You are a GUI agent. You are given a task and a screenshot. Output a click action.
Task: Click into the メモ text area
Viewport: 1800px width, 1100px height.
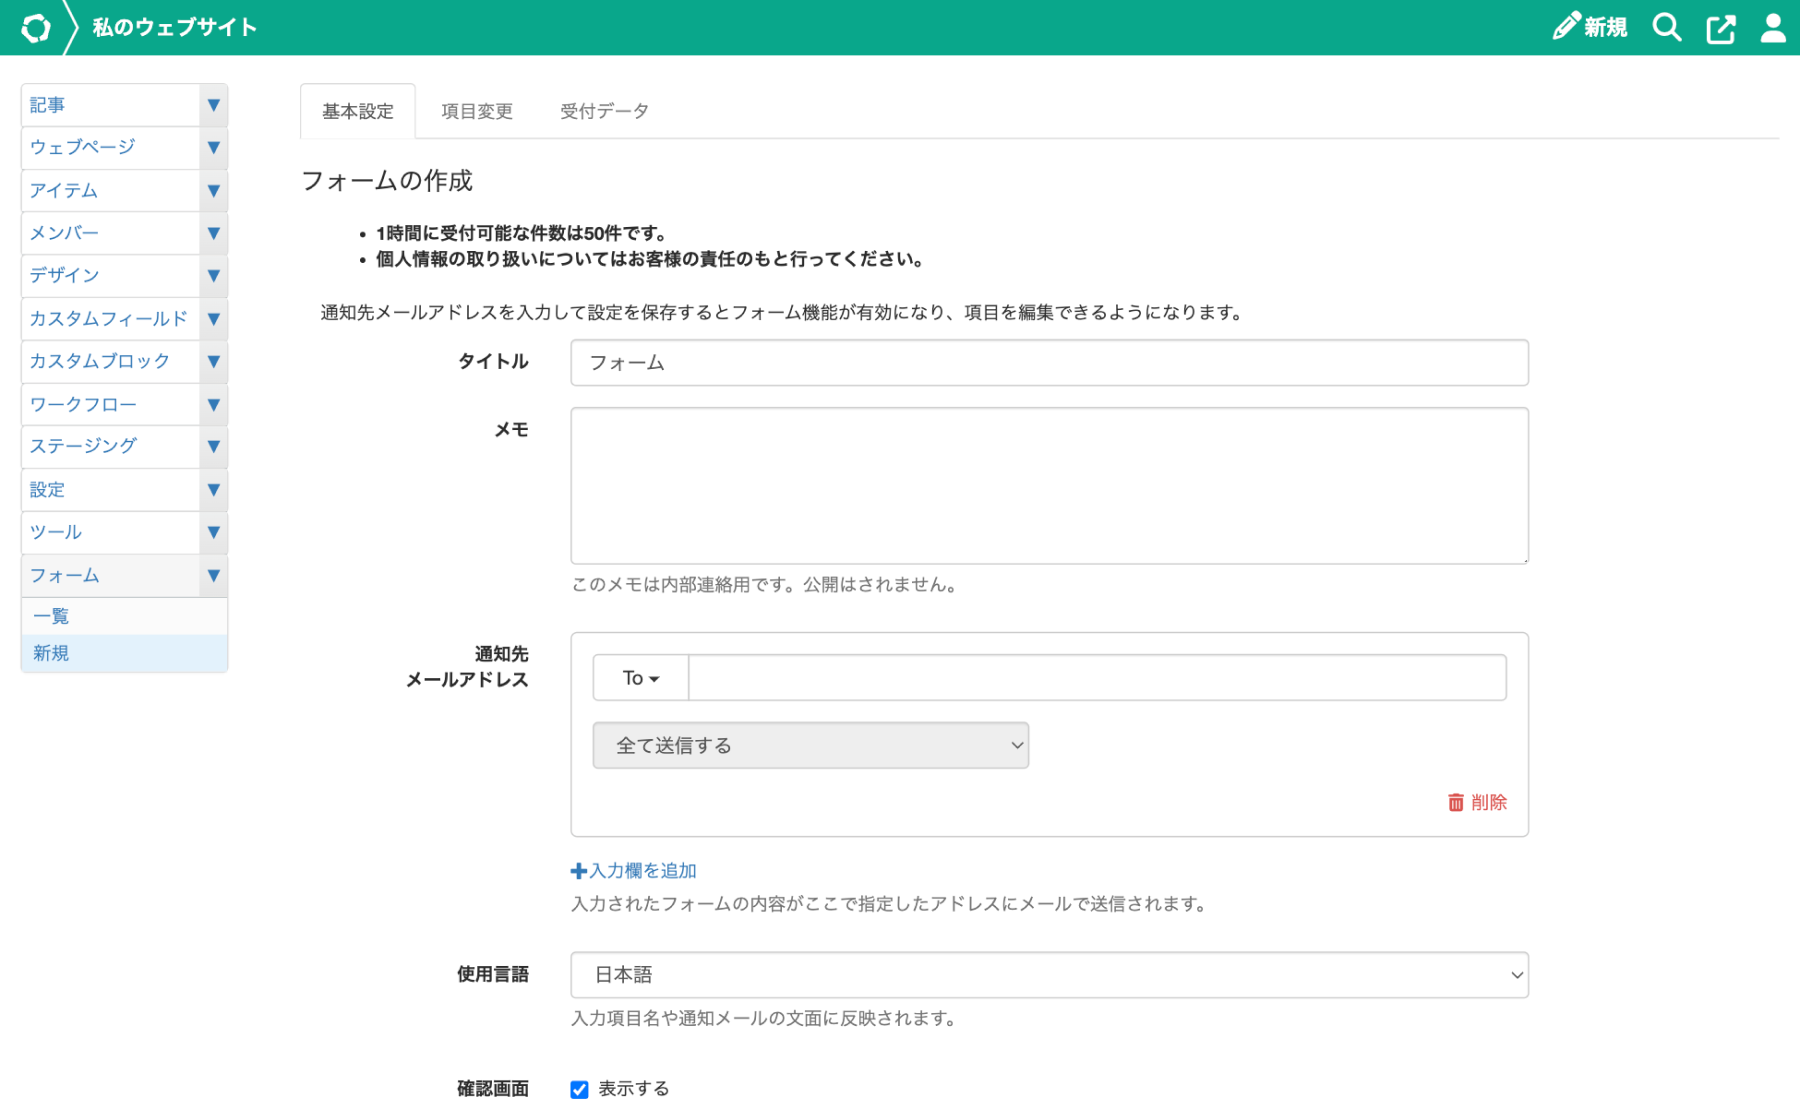1048,485
